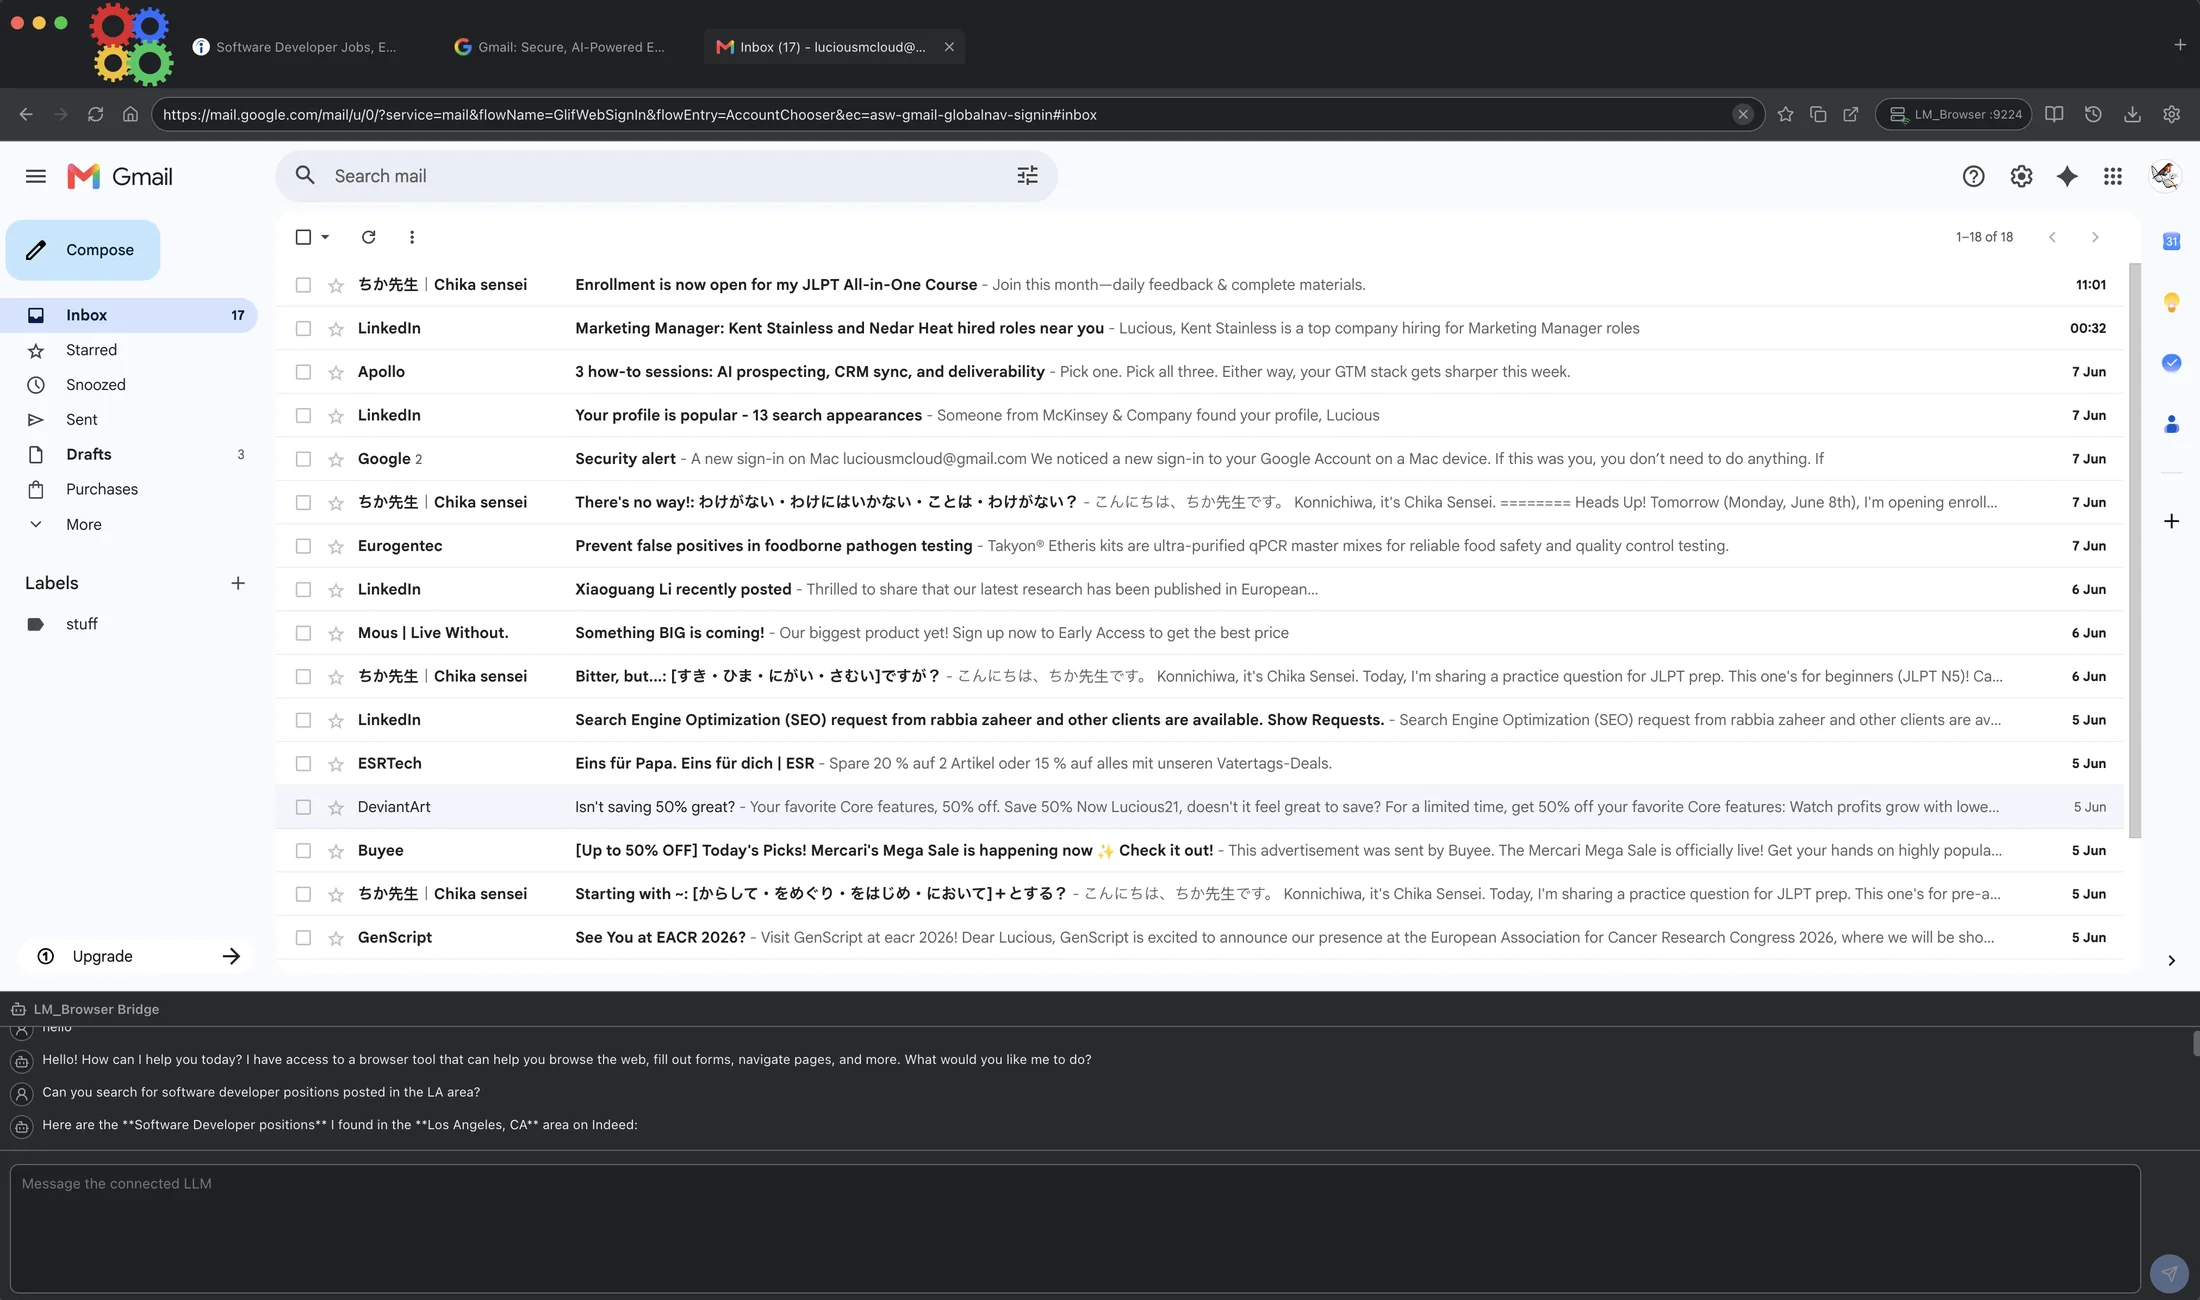Image resolution: width=2200 pixels, height=1300 pixels.
Task: Bookmark page with the star icon in toolbar
Action: (1785, 115)
